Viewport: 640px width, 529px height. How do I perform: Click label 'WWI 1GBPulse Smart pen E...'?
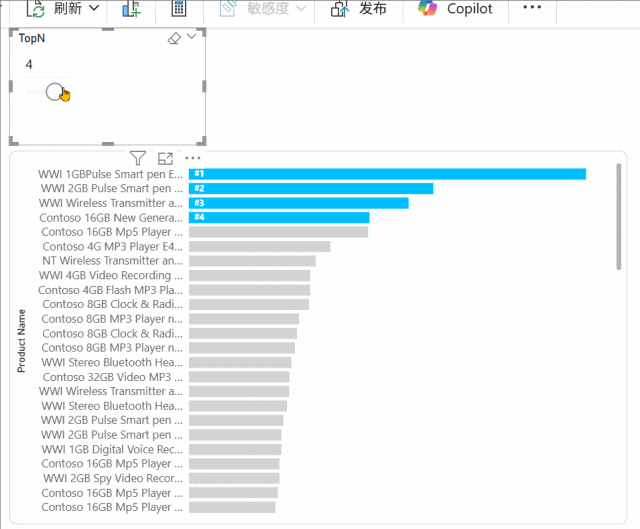tap(110, 174)
